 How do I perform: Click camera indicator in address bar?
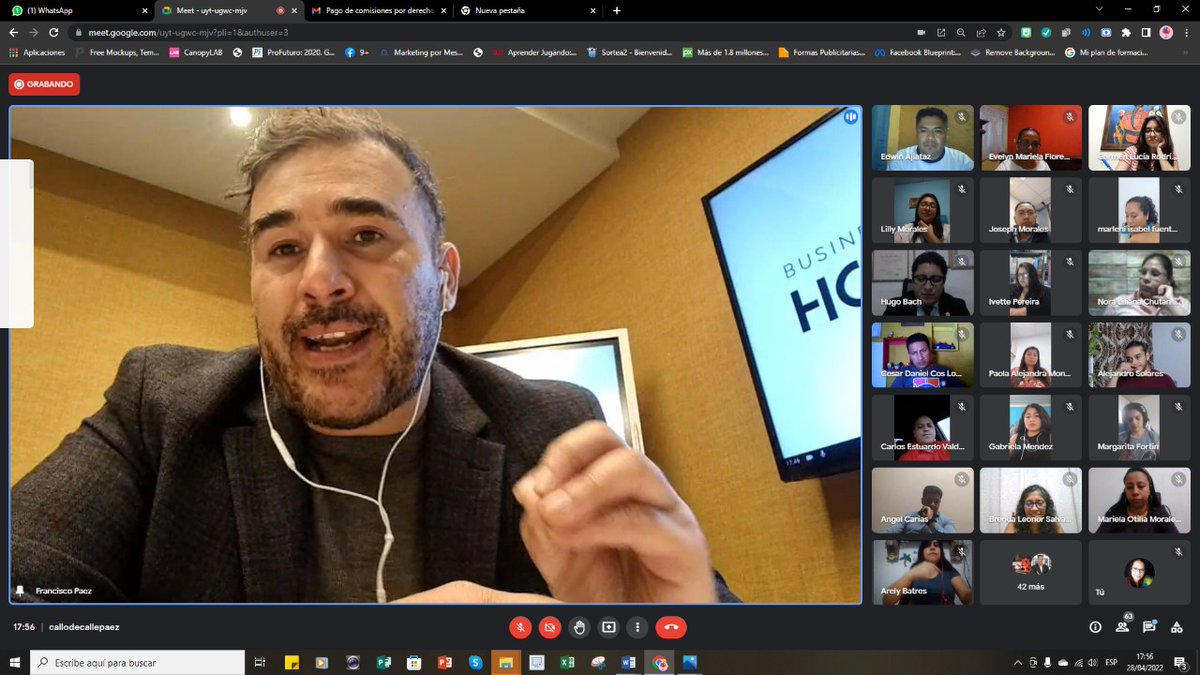click(921, 32)
